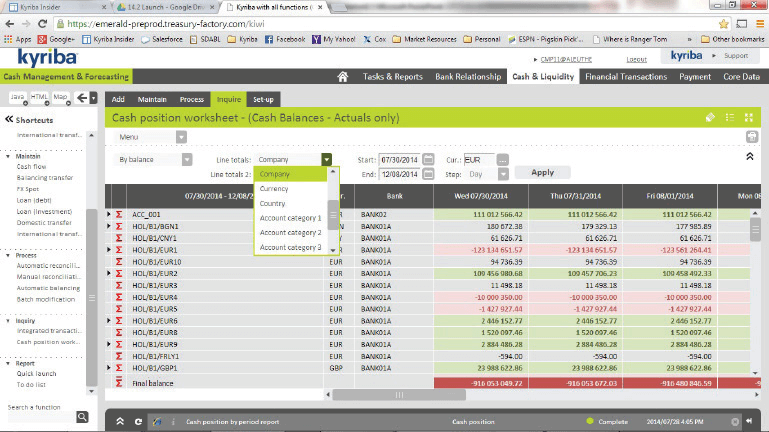Open the Start date calendar picker

428,159
